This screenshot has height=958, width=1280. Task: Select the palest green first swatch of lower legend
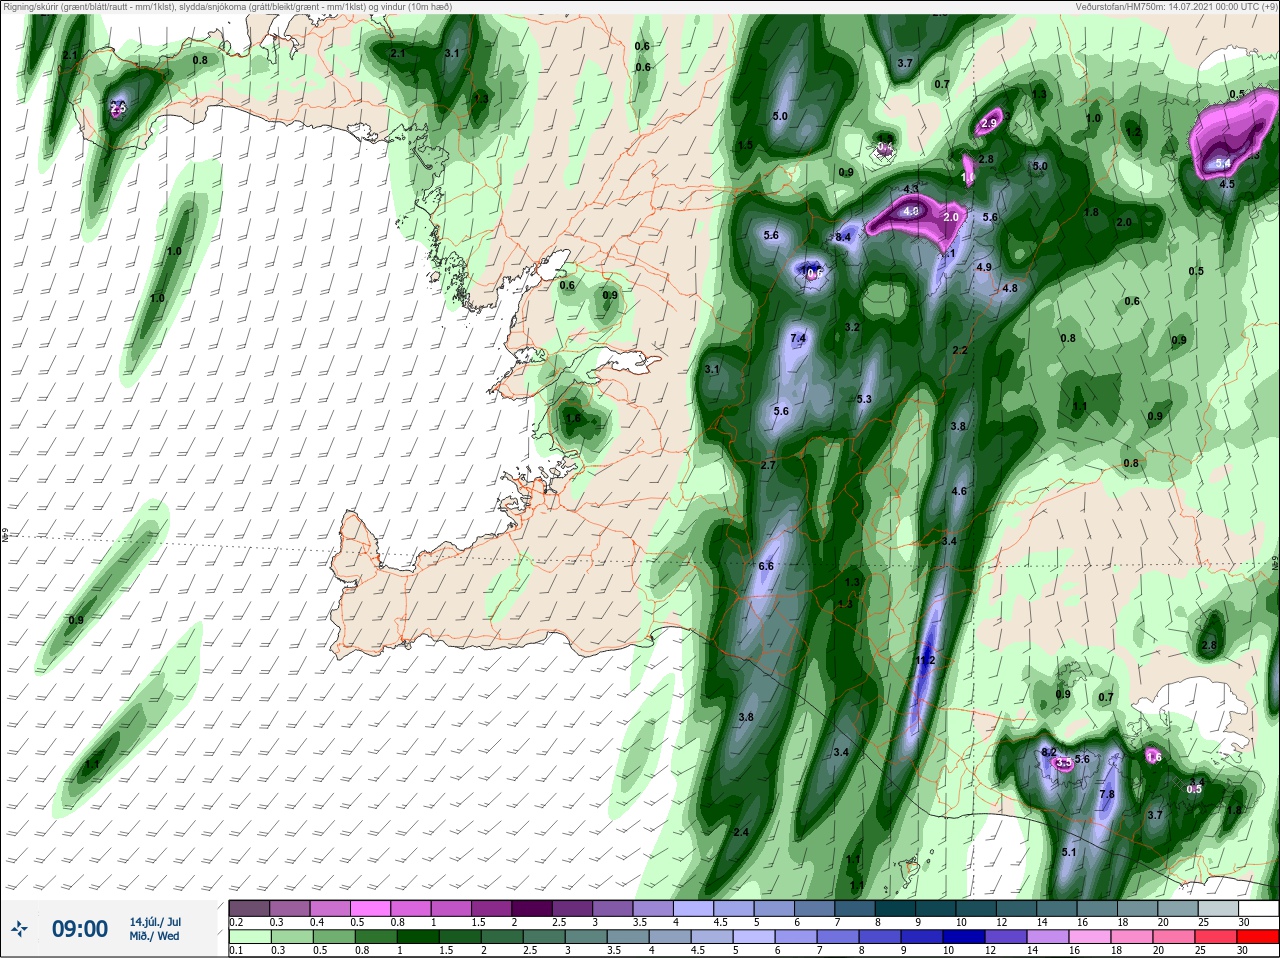pyautogui.click(x=248, y=937)
